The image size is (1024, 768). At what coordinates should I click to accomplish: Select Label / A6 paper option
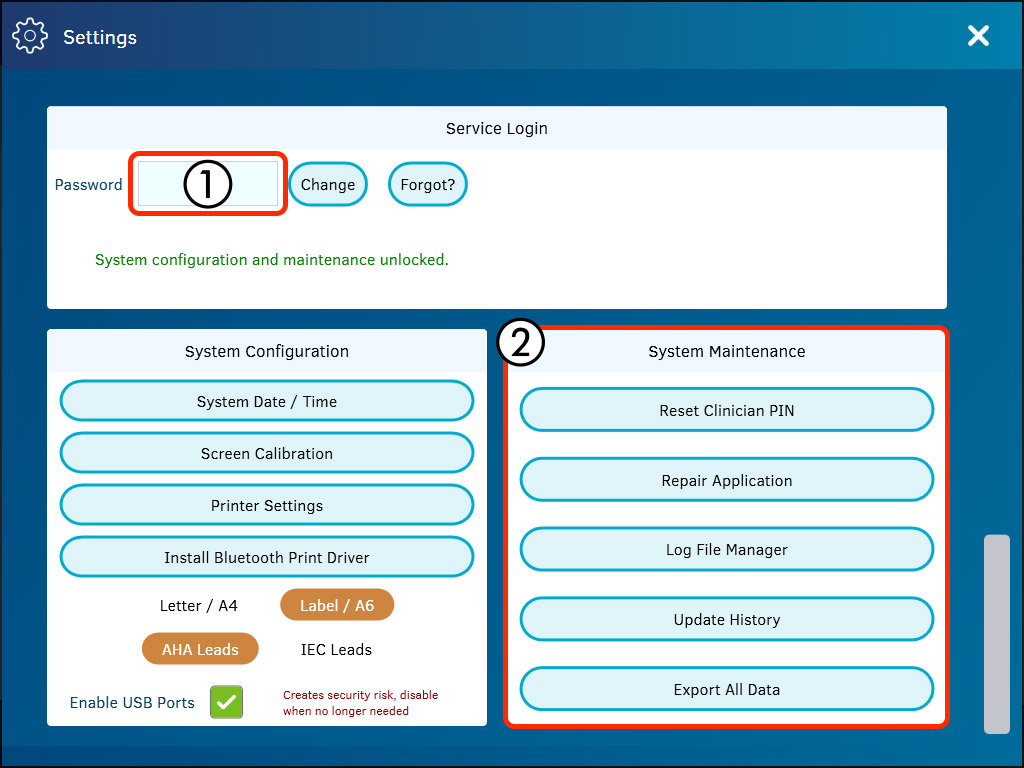click(x=337, y=605)
